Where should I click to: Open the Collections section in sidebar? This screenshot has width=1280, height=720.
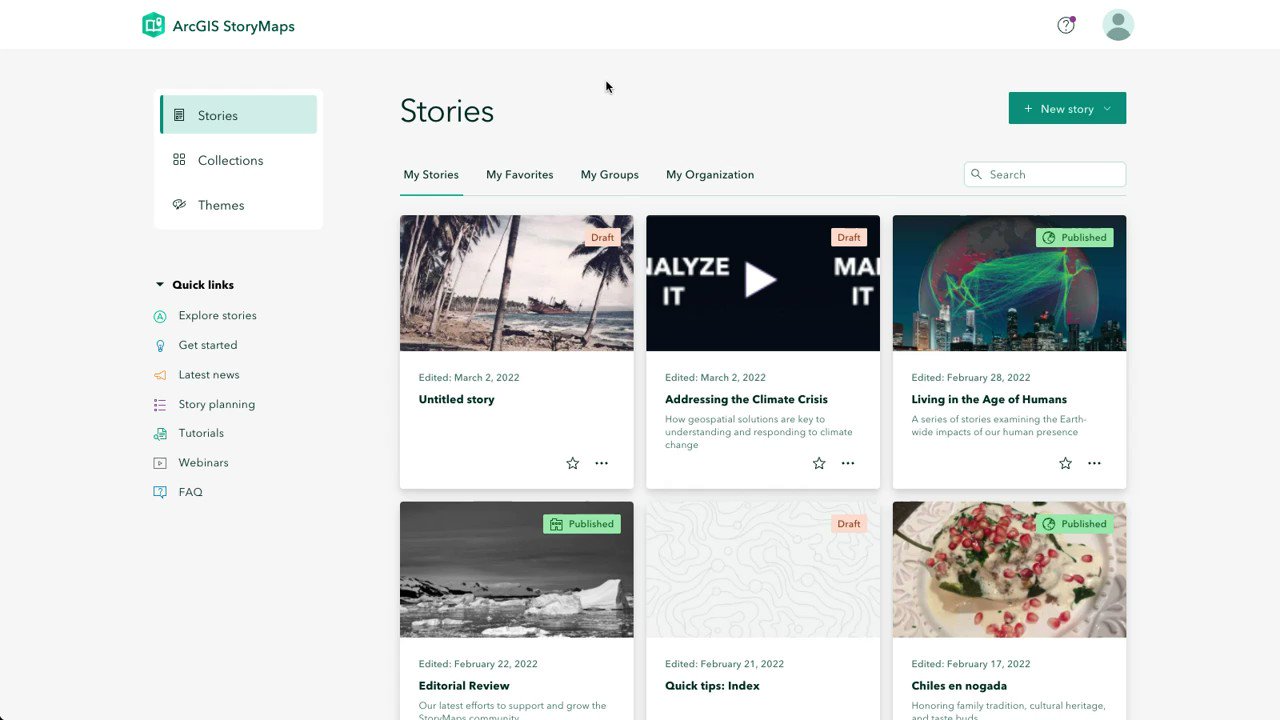(x=230, y=160)
